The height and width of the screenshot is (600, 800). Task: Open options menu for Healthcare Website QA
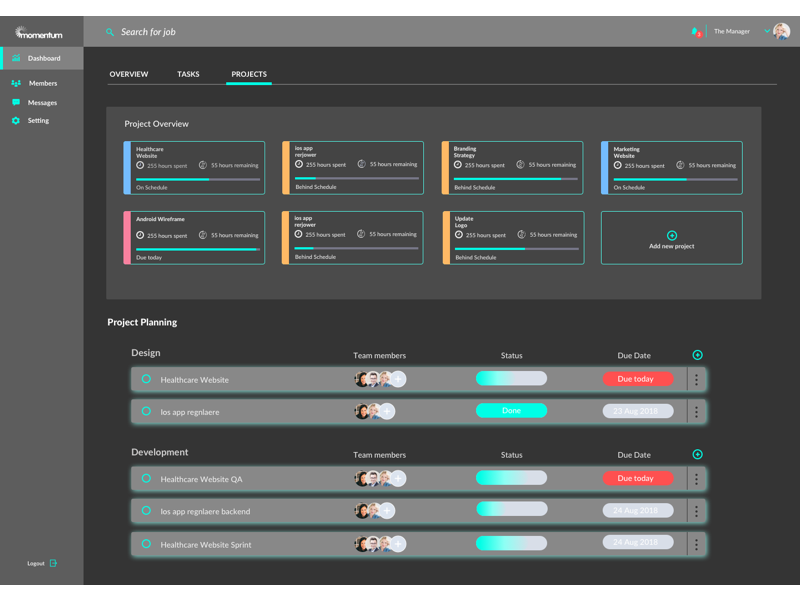click(x=696, y=478)
